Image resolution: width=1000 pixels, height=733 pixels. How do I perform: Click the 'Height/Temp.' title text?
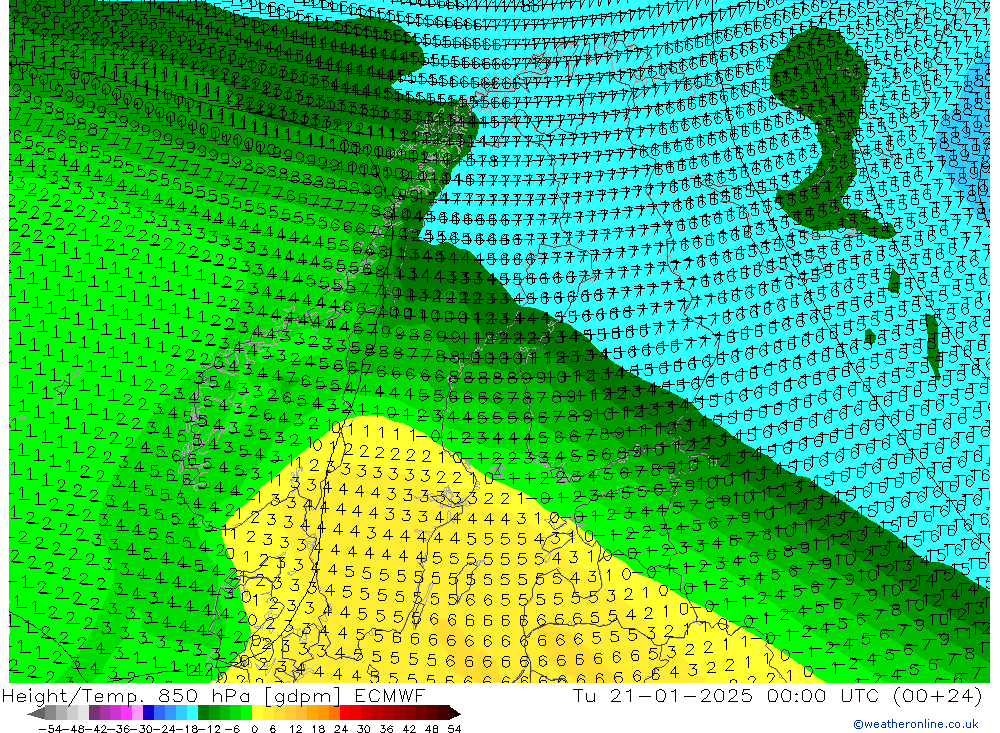coord(73,696)
